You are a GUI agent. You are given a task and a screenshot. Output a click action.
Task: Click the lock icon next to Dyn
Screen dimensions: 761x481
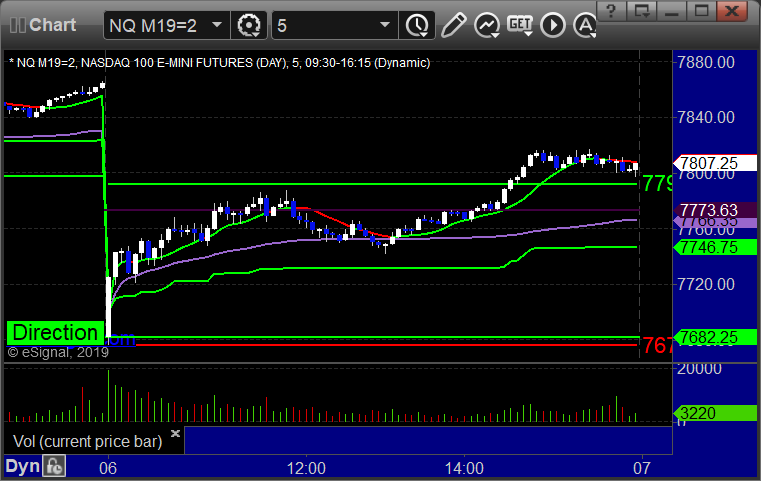click(54, 466)
